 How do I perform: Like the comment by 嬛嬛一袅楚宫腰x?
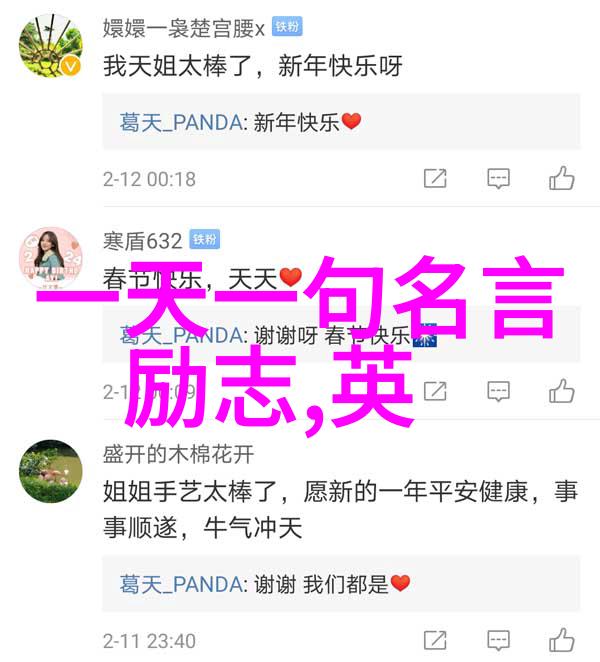click(562, 178)
